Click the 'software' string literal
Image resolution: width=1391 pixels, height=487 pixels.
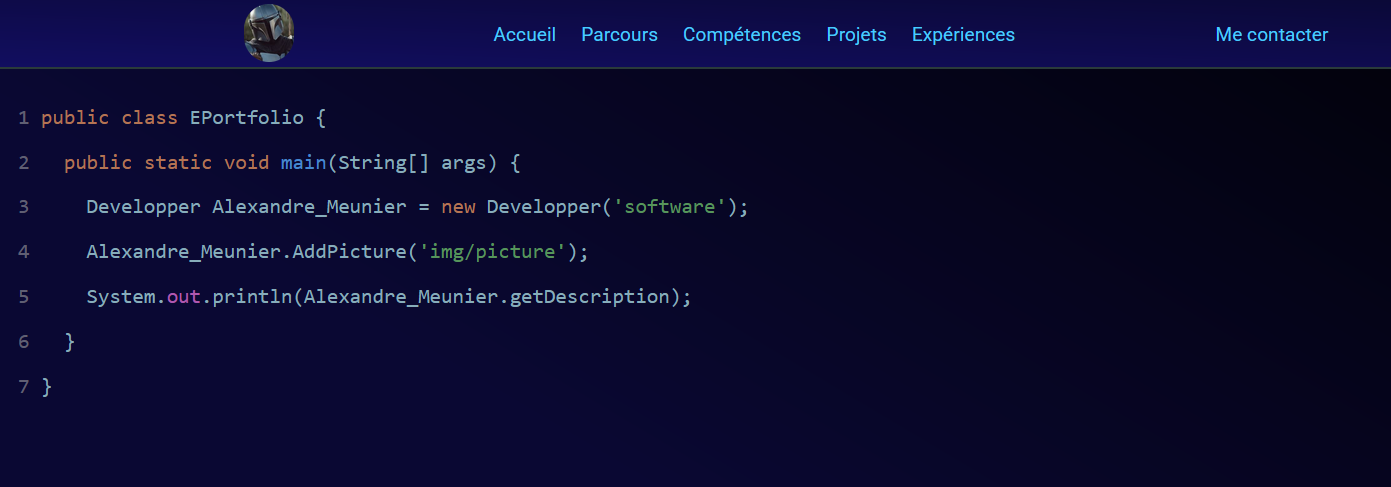click(x=670, y=207)
